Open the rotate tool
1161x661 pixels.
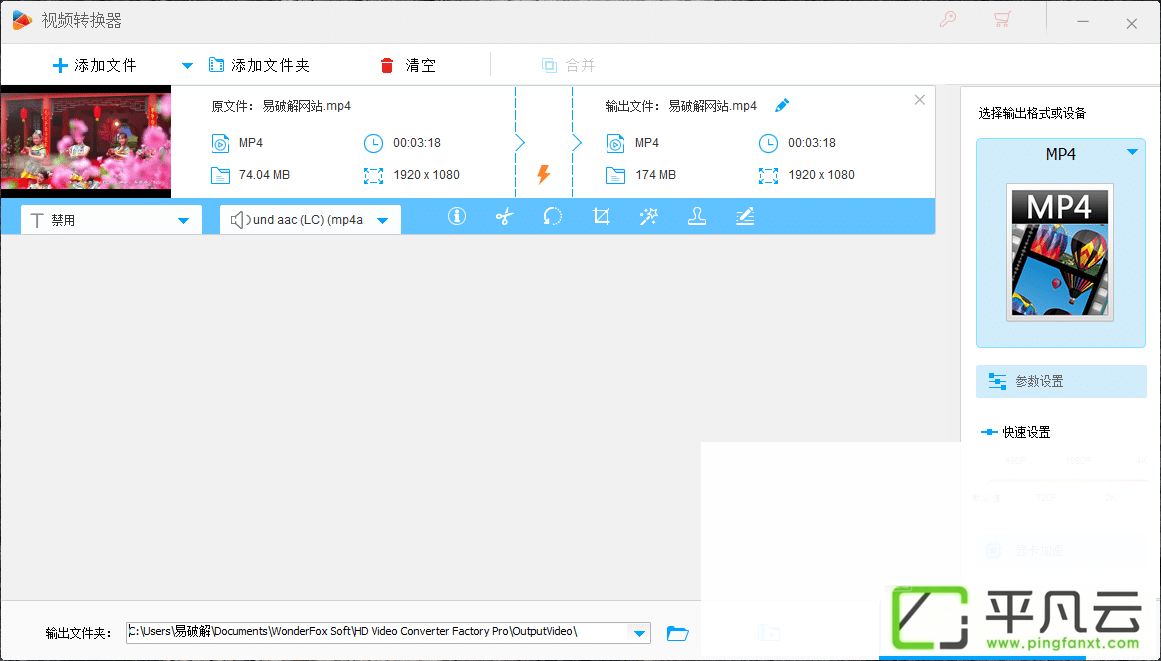click(552, 216)
